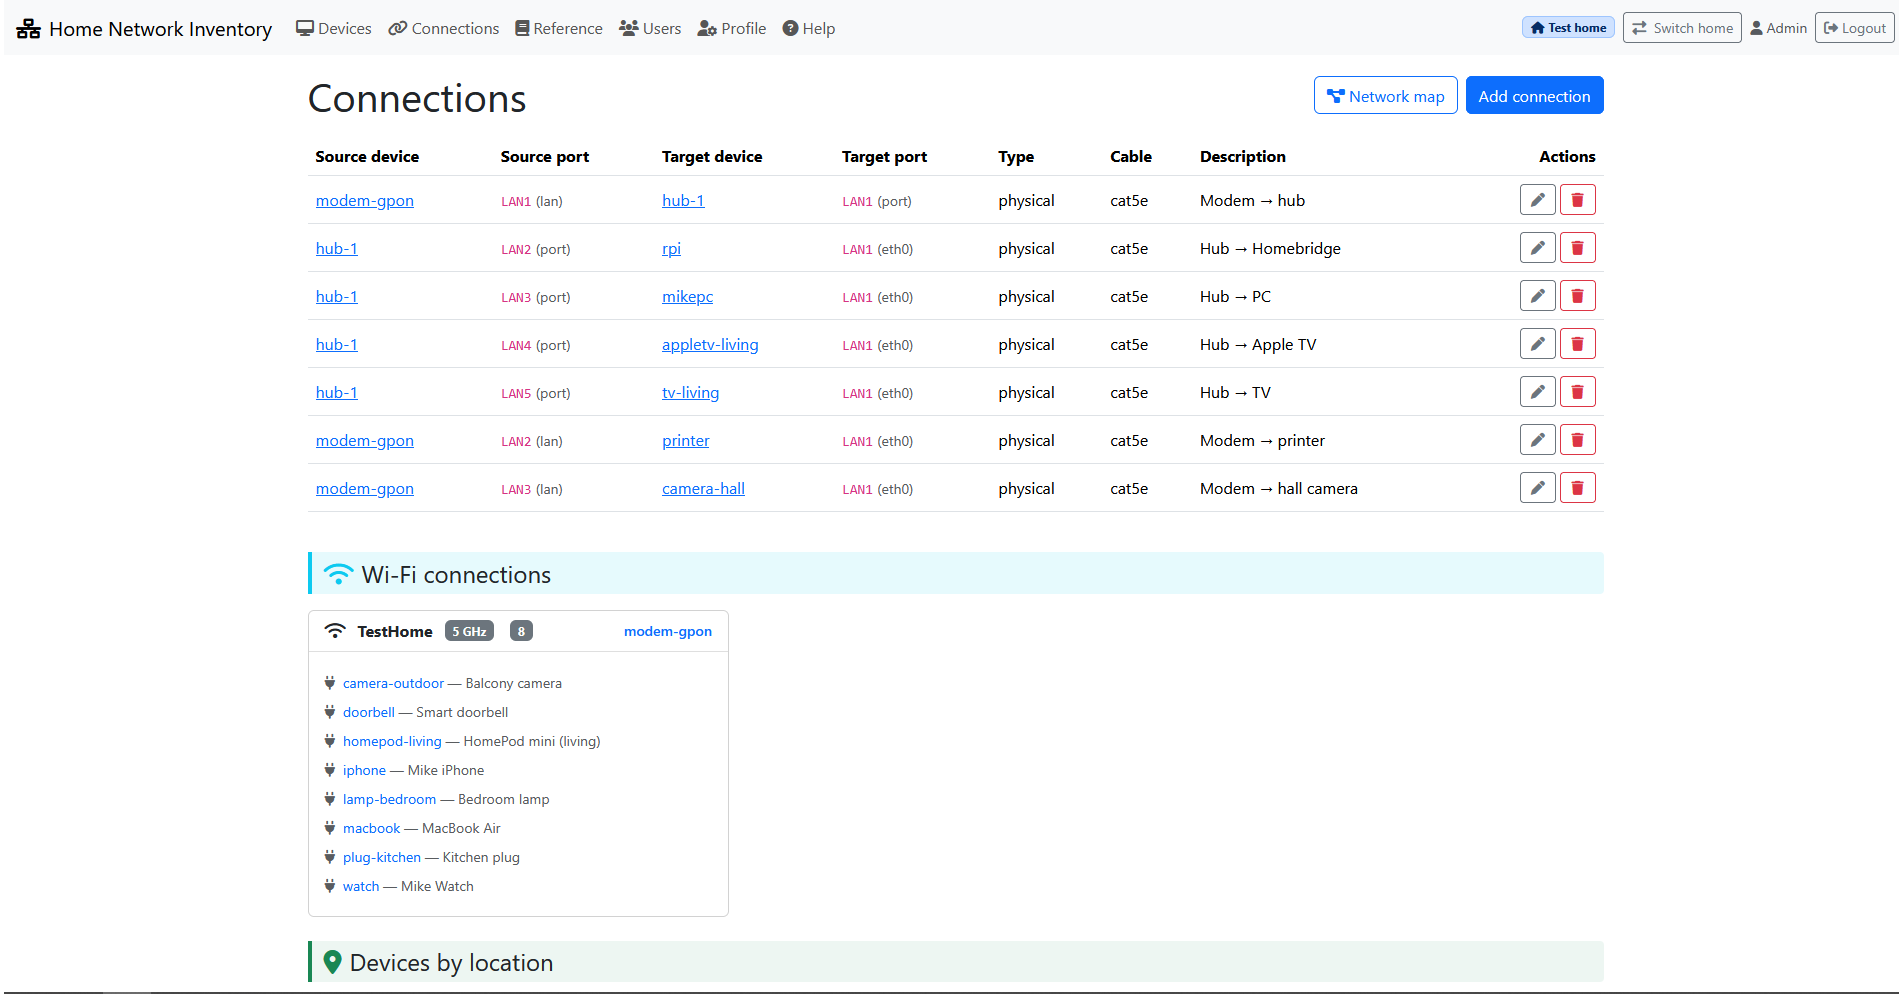The height and width of the screenshot is (1002, 1899).
Task: Open the Reference page
Action: coord(559,28)
